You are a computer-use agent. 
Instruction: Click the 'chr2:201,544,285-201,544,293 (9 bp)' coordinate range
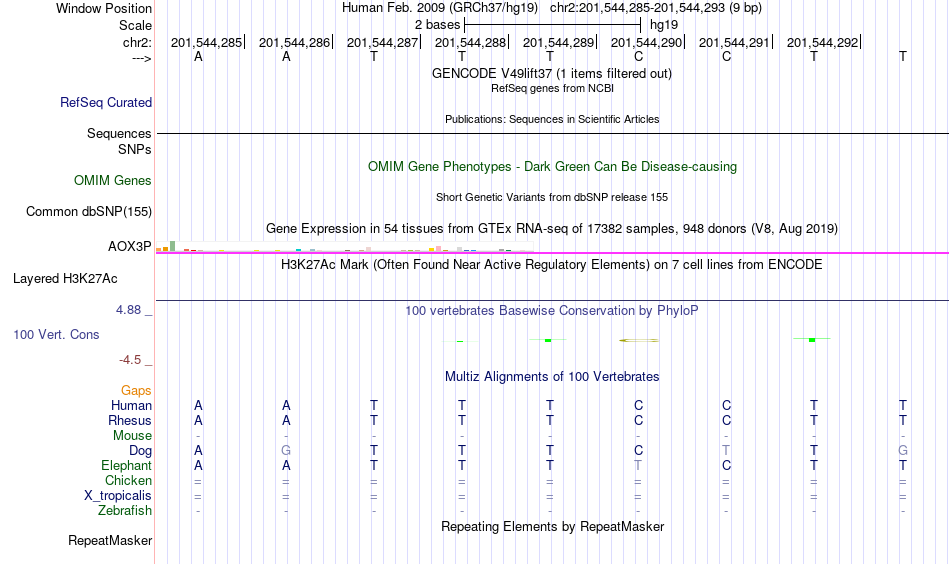(x=656, y=8)
